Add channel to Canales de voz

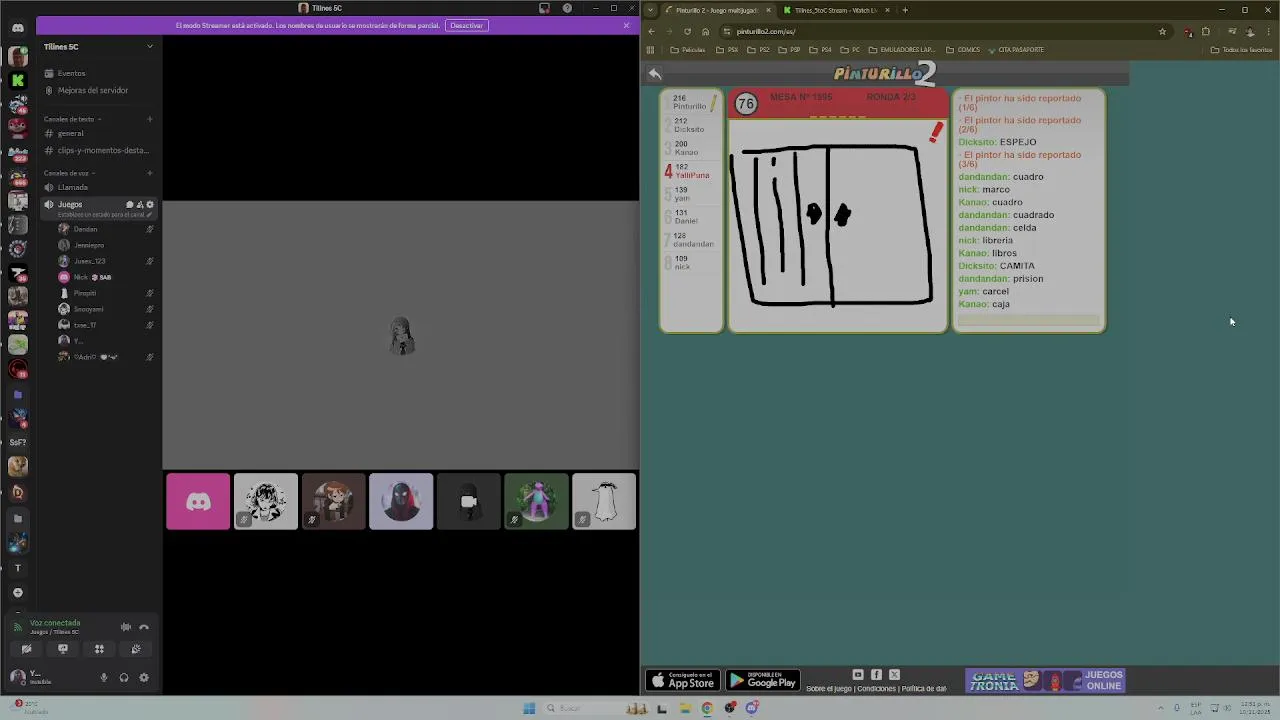[x=150, y=173]
